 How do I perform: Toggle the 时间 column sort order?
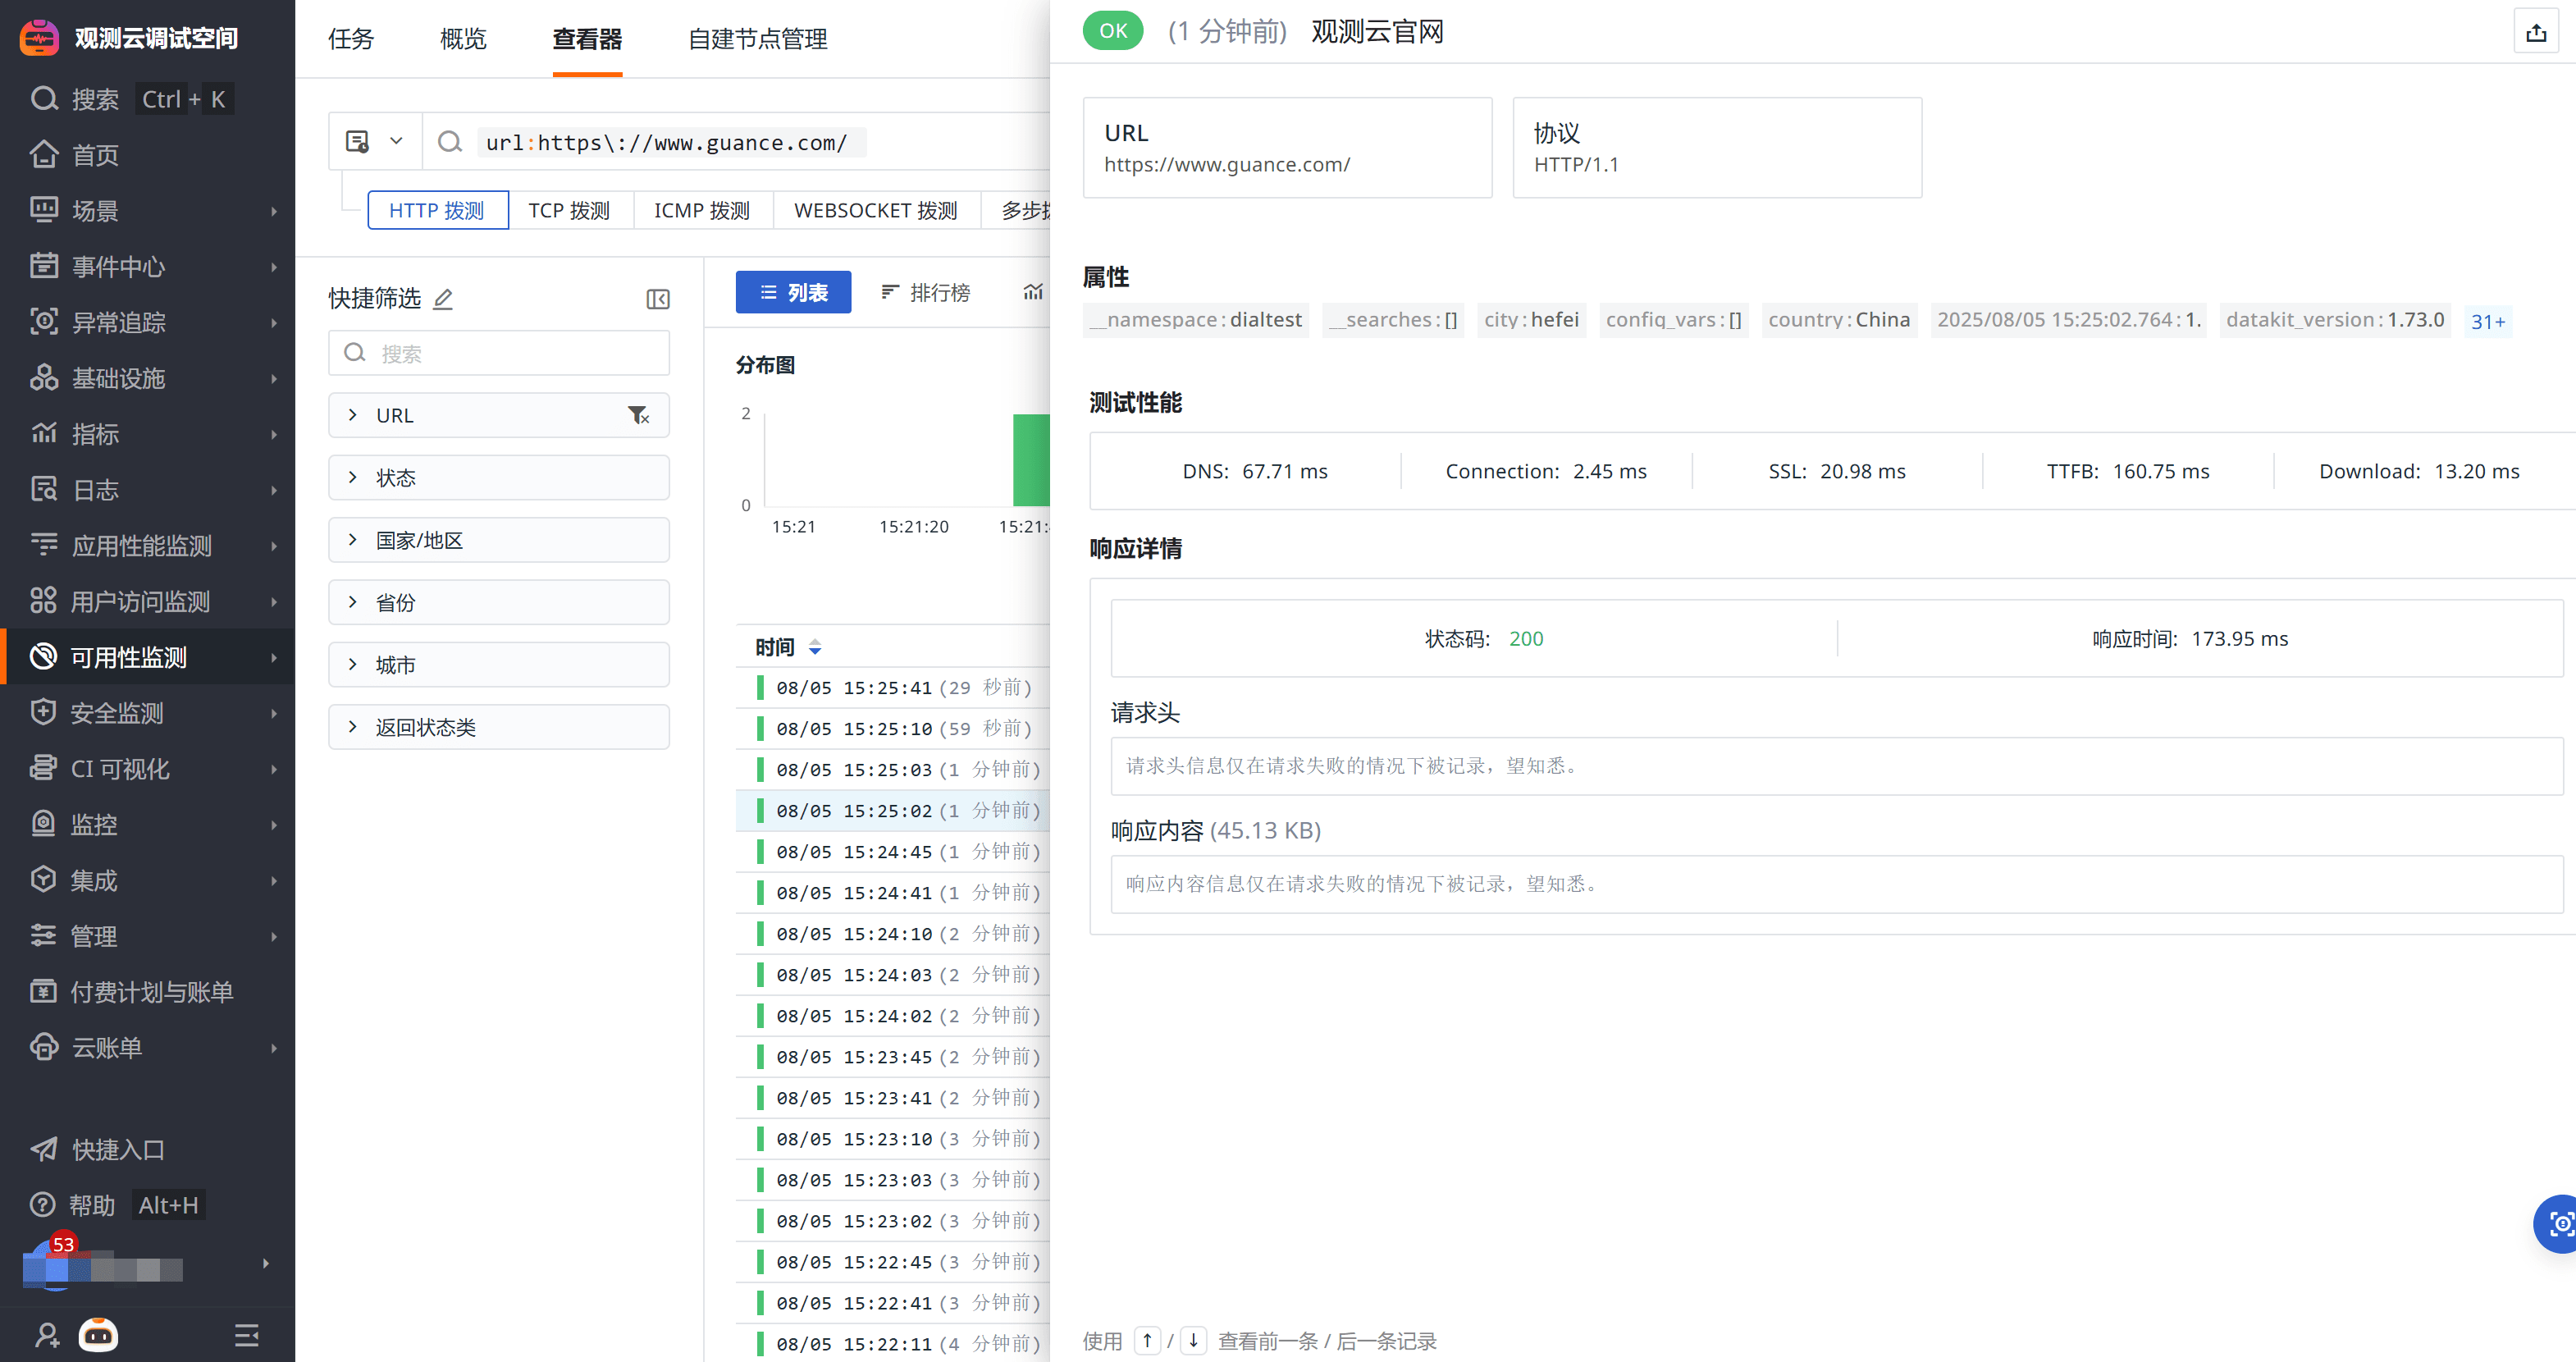click(x=815, y=647)
